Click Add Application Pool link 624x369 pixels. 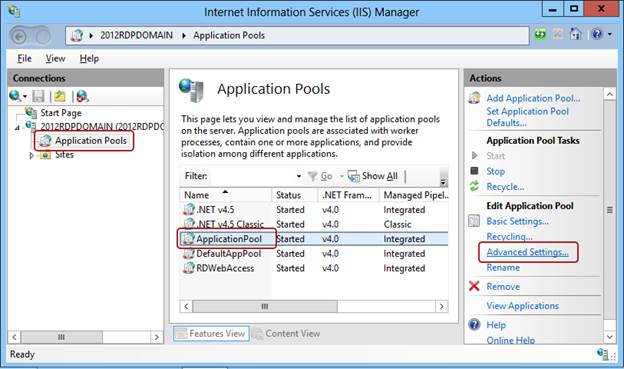[x=533, y=98]
